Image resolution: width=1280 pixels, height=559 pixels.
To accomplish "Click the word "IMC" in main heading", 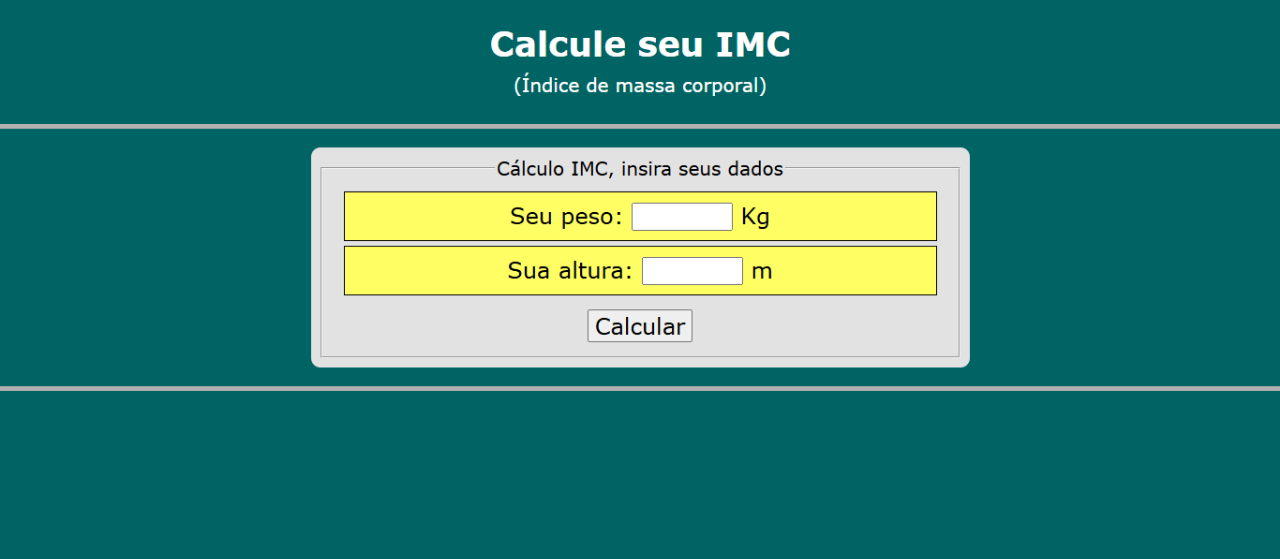I will (753, 45).
